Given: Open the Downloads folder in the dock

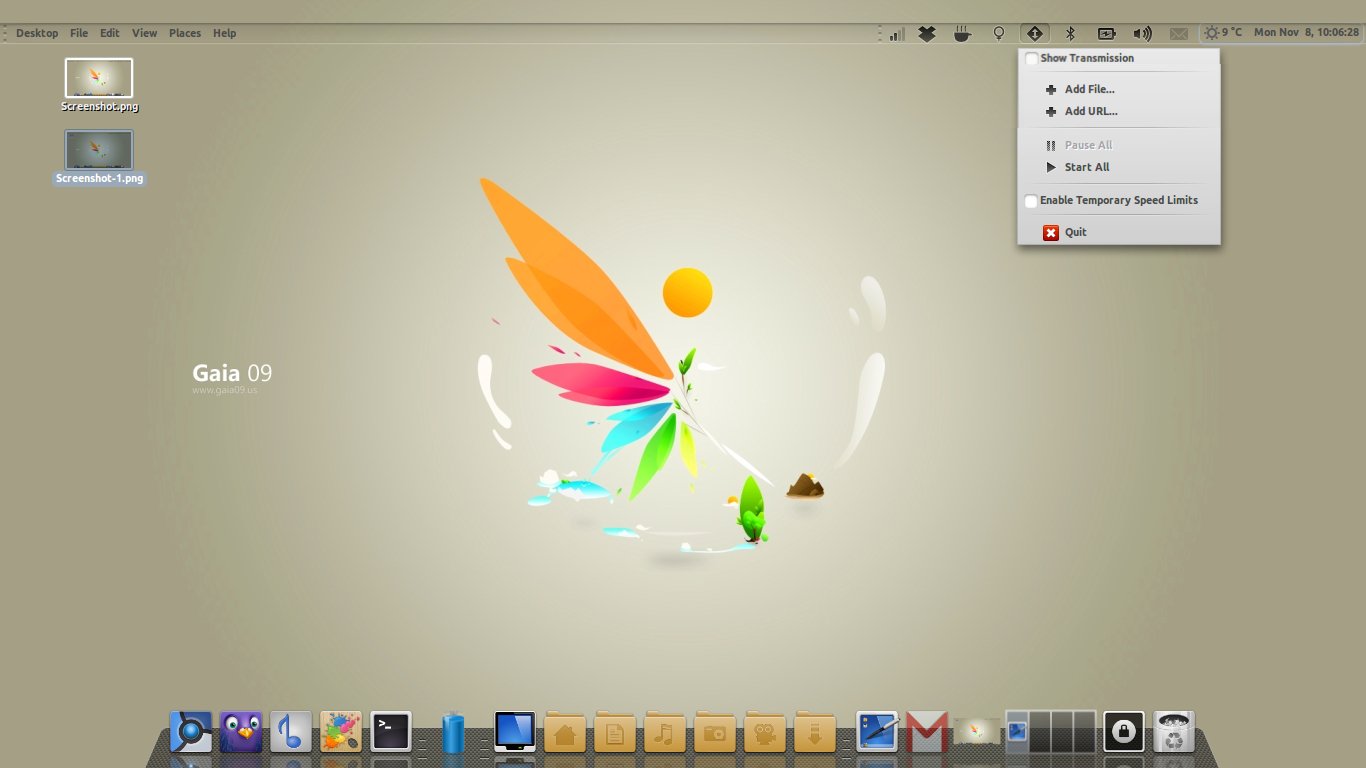Looking at the screenshot, I should (x=815, y=732).
